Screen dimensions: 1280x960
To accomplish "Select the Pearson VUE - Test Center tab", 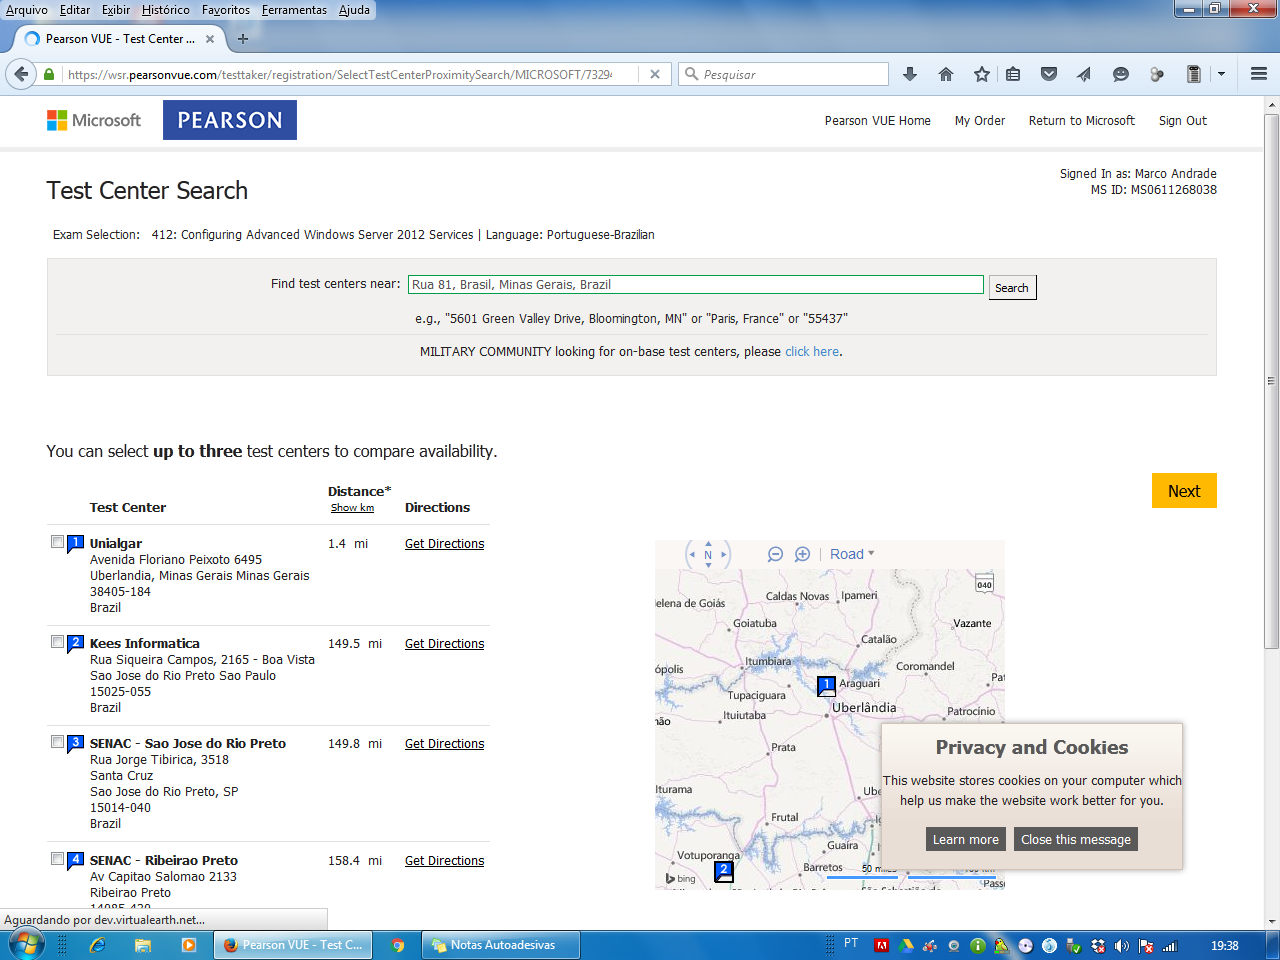I will point(119,39).
